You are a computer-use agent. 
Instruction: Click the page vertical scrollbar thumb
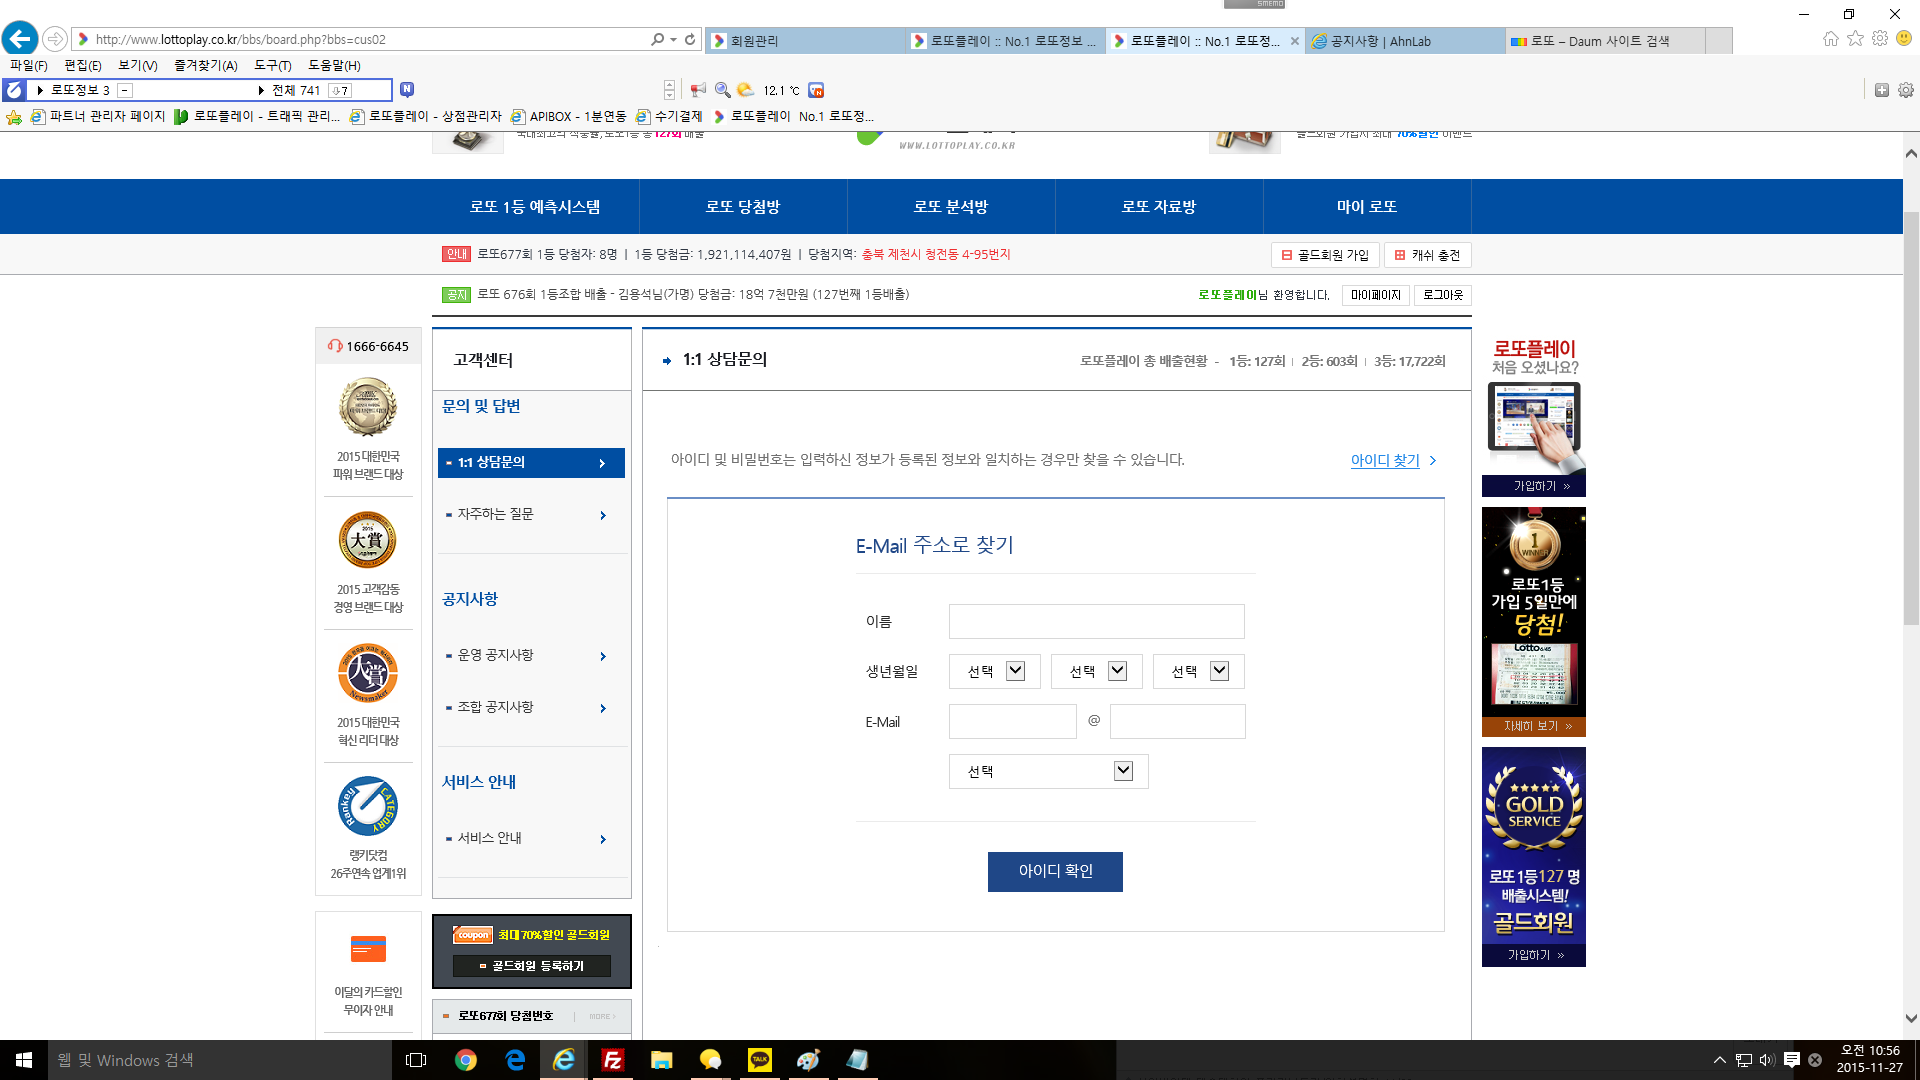1911,420
